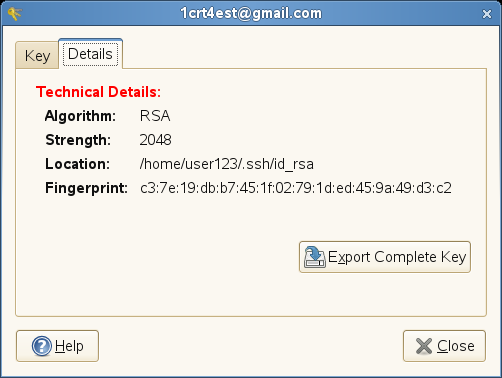The height and width of the screenshot is (378, 502).
Task: Click the blue question mark Help icon
Action: [x=42, y=346]
